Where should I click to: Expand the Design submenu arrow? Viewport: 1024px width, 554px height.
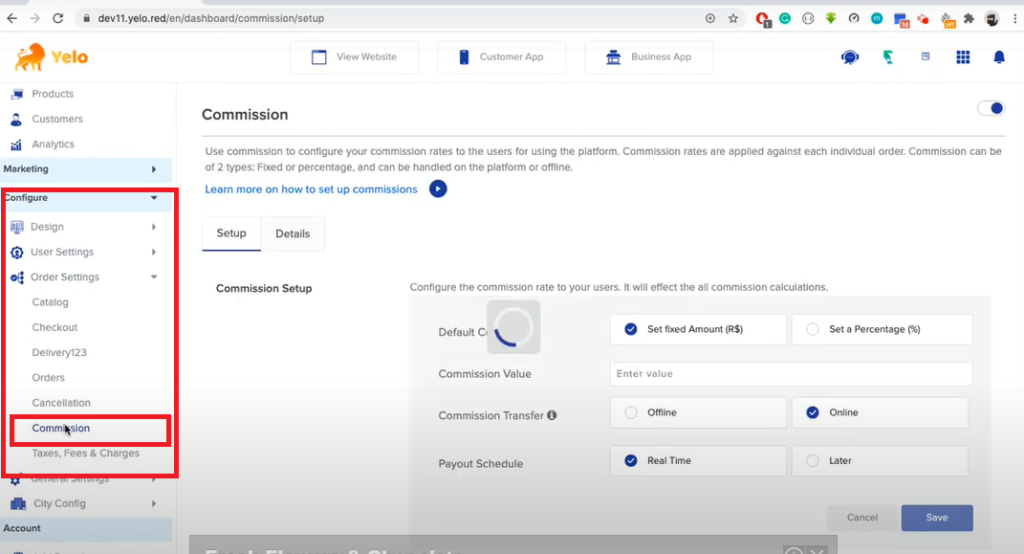click(153, 227)
